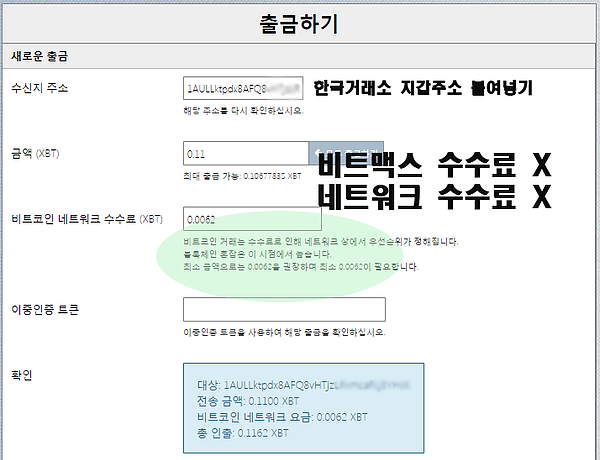Screen dimensions: 600x460
Task: Click the 출금하기 page title
Action: coord(299,25)
